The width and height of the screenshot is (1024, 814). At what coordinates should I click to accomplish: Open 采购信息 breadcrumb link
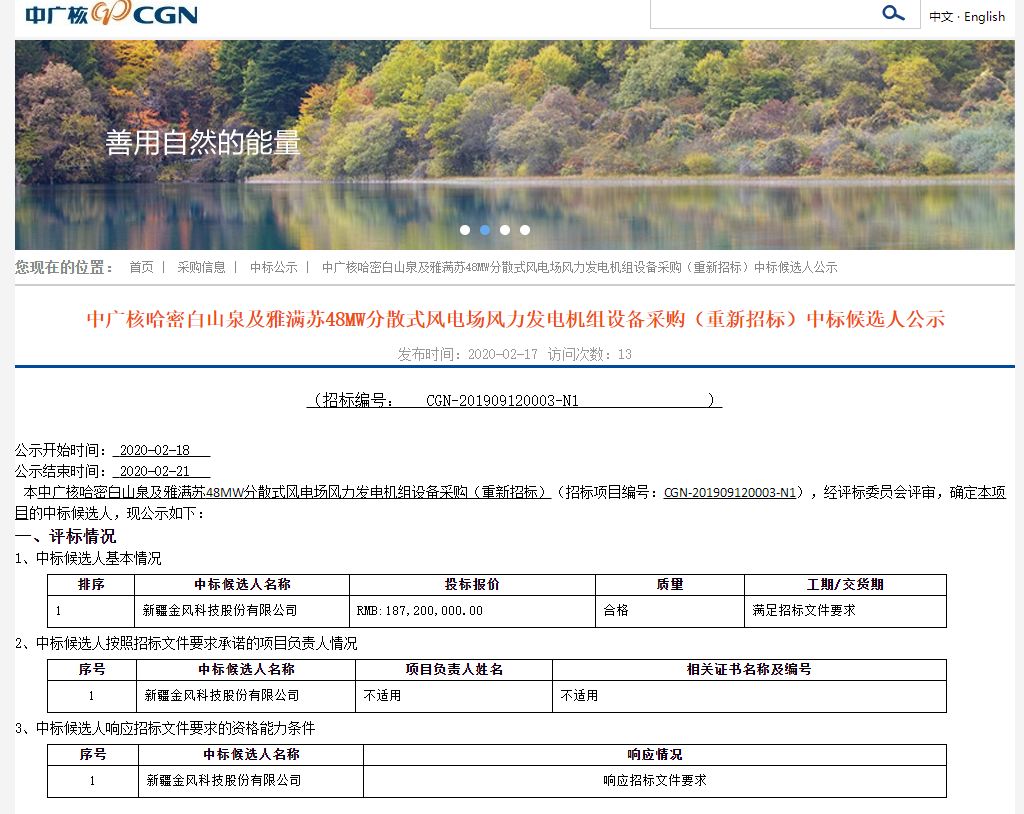tap(201, 267)
